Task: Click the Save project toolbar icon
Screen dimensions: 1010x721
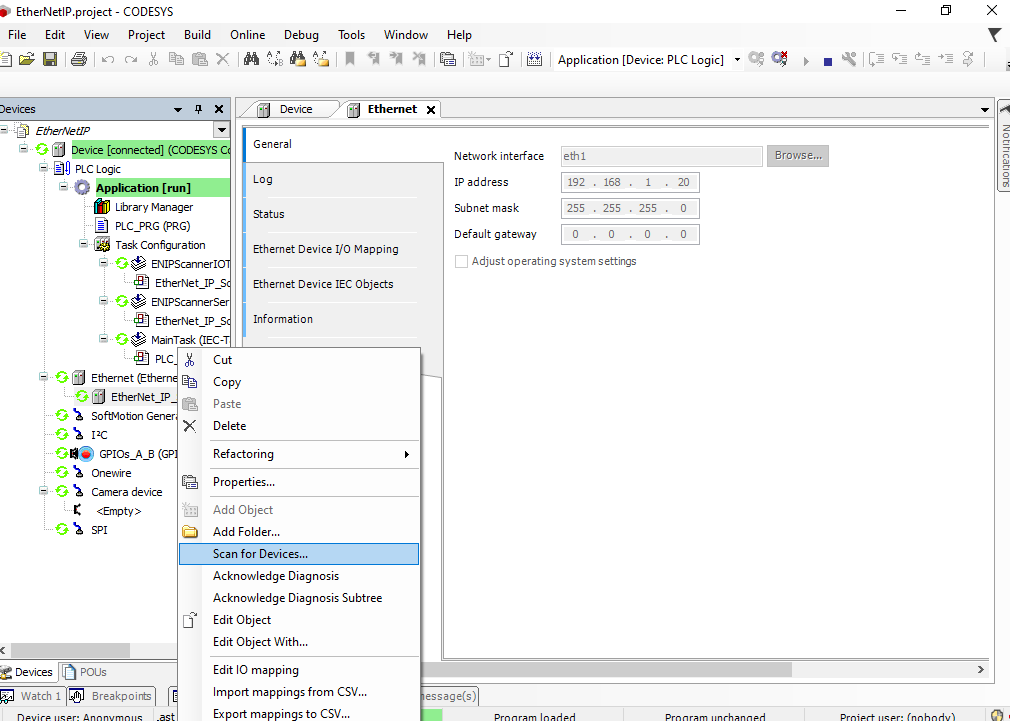Action: tap(49, 60)
